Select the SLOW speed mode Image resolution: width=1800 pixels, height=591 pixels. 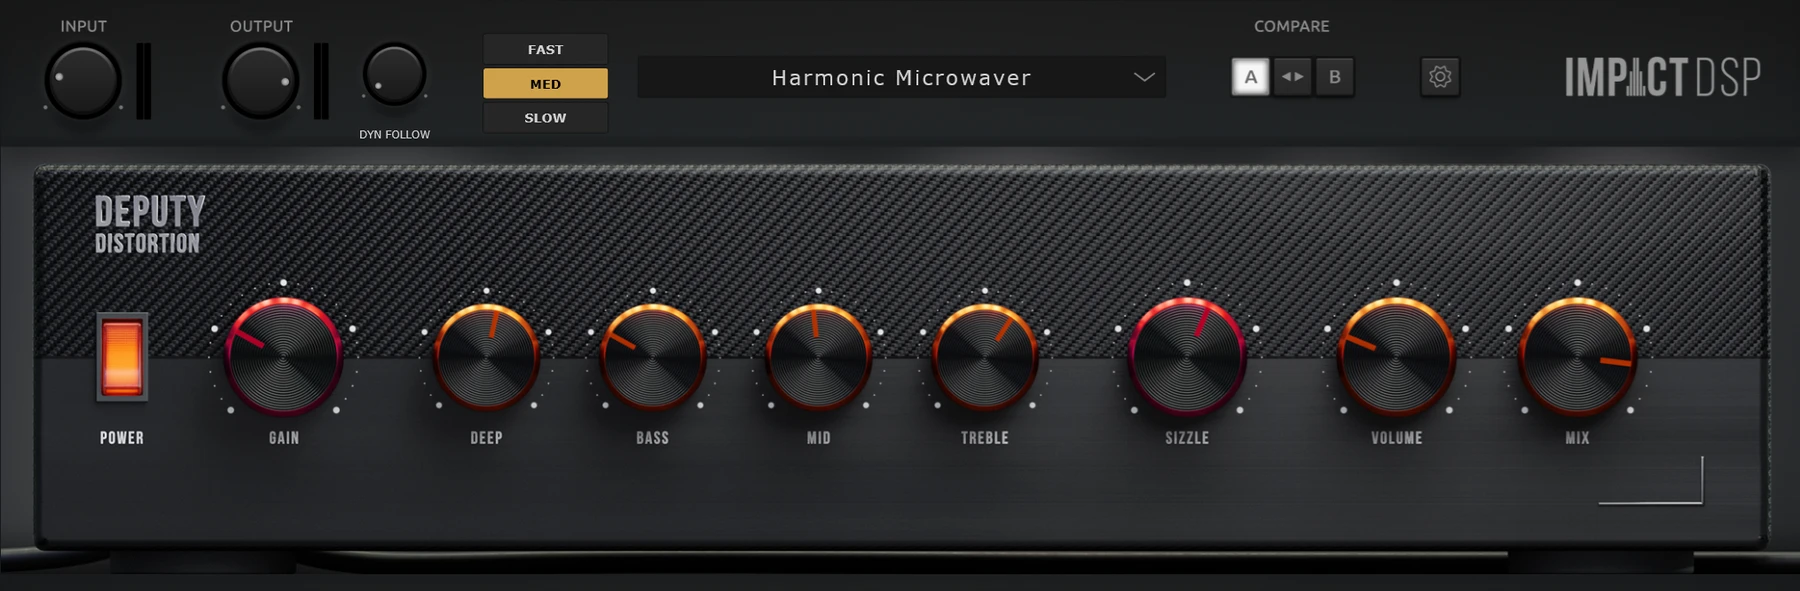pyautogui.click(x=545, y=117)
